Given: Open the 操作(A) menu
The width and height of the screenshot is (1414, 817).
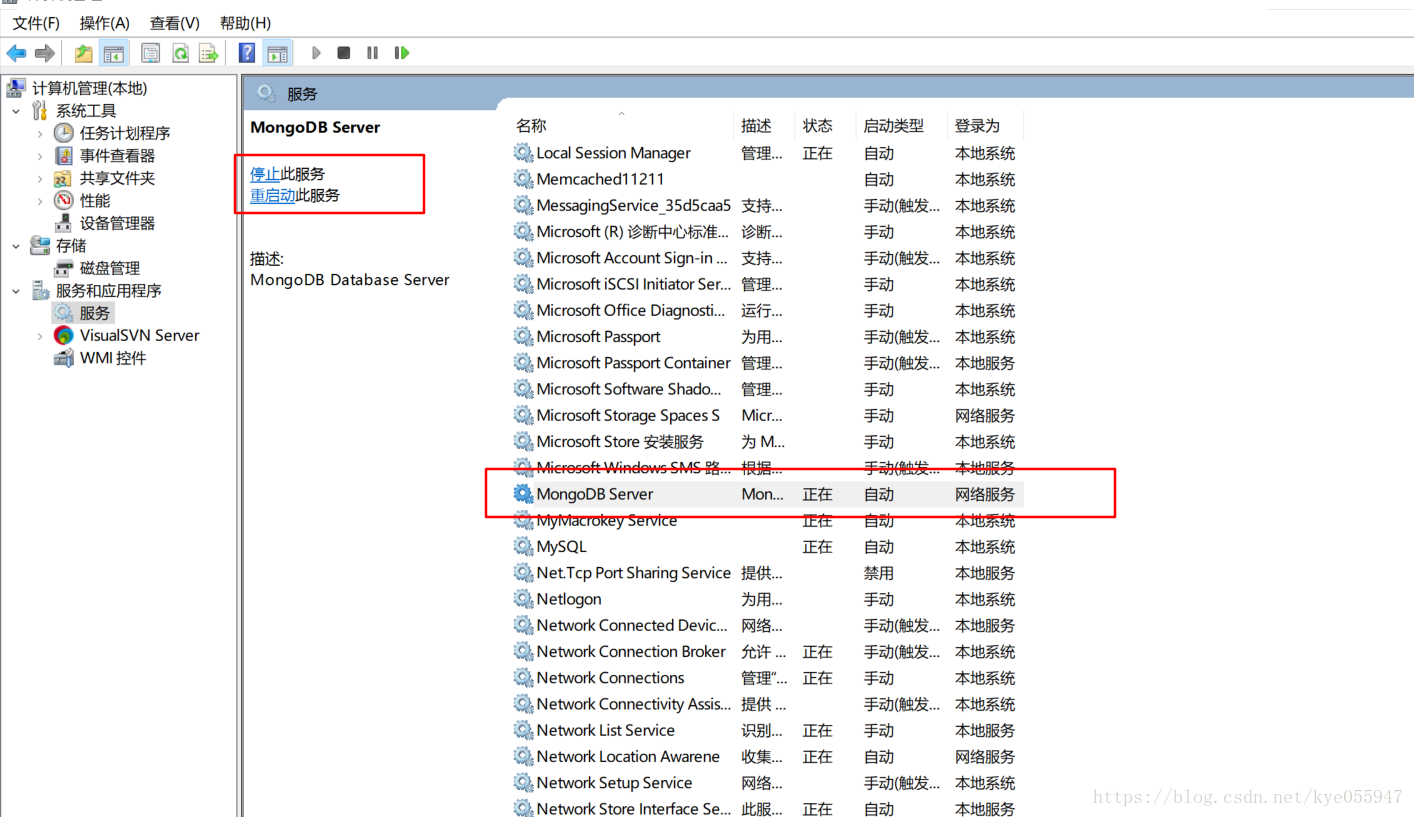Looking at the screenshot, I should click(105, 23).
